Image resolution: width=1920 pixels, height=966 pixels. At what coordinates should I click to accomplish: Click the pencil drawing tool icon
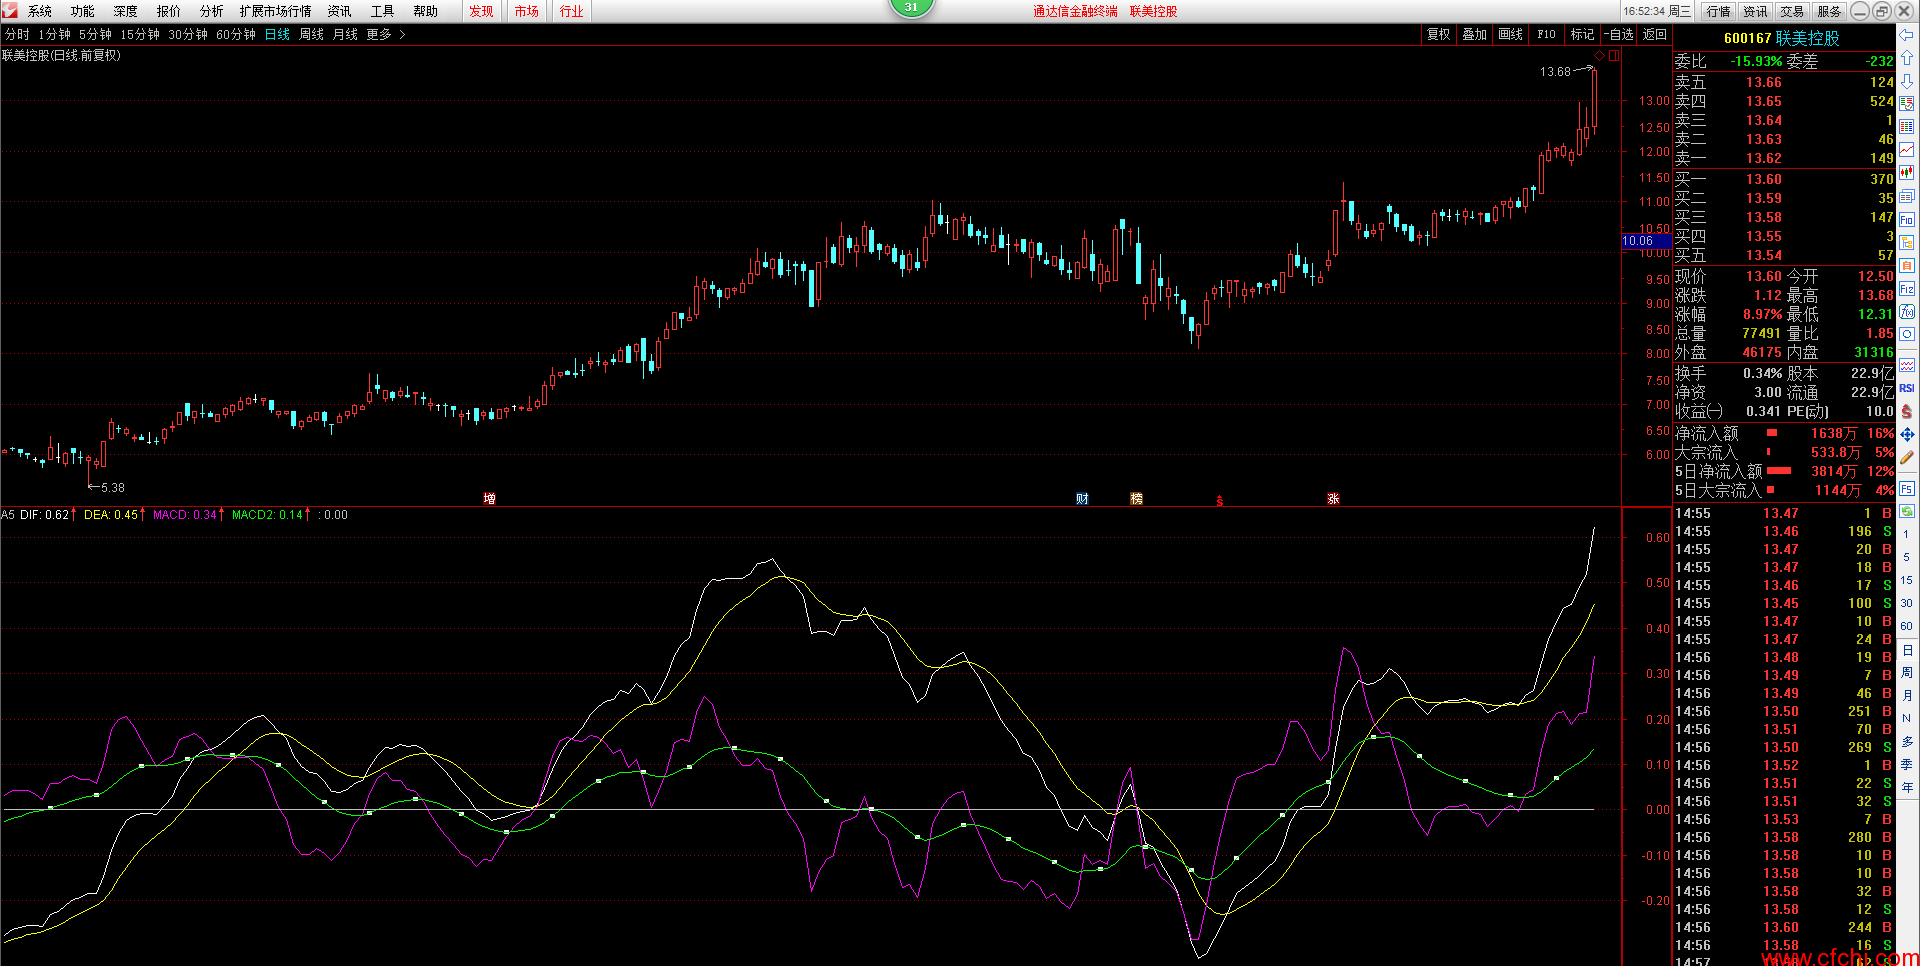pos(1907,458)
